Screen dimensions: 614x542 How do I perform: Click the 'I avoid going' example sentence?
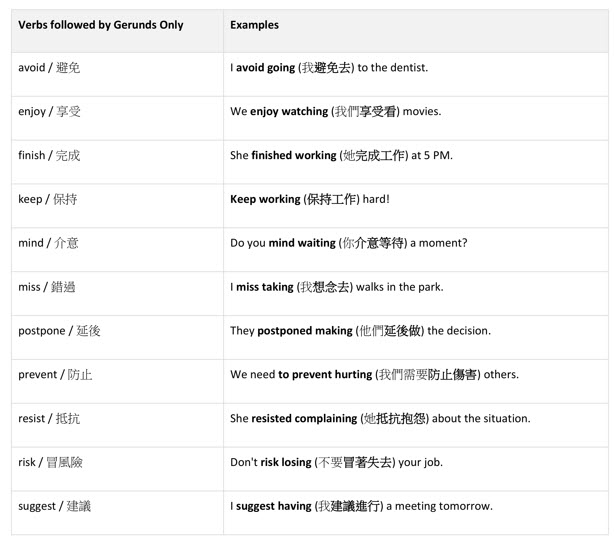click(329, 68)
